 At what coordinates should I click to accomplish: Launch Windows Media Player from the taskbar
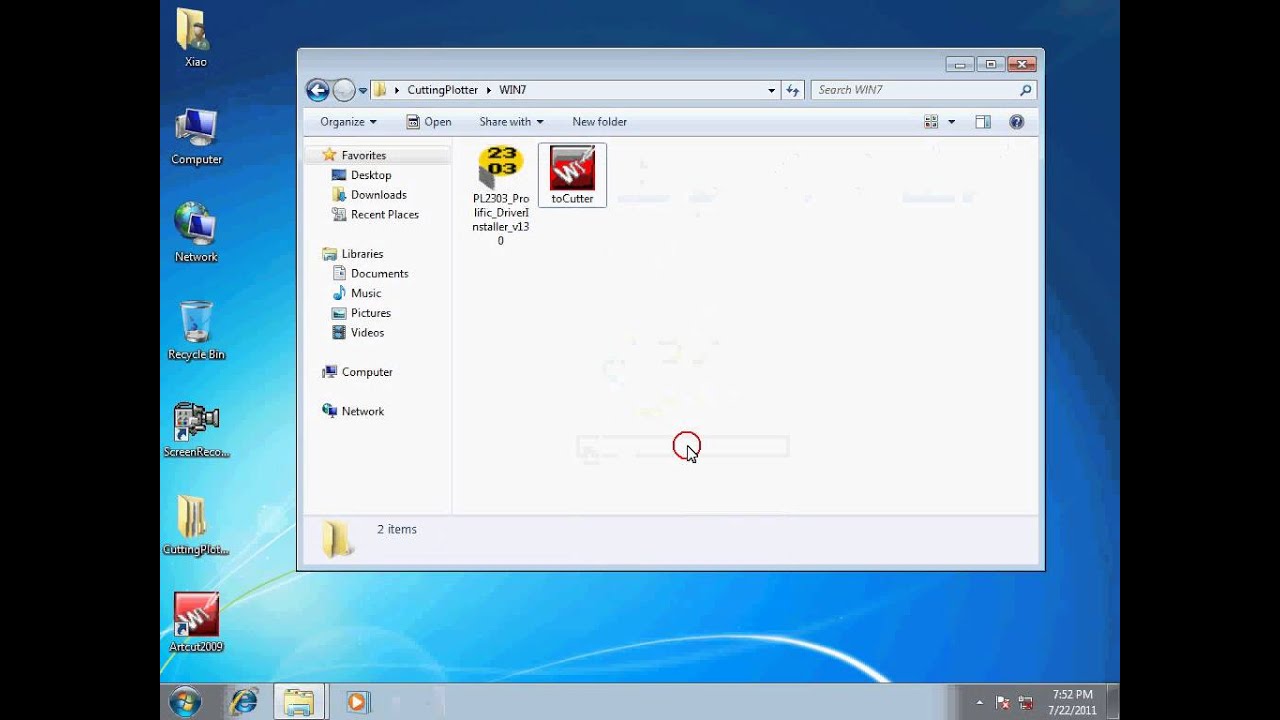coord(356,702)
